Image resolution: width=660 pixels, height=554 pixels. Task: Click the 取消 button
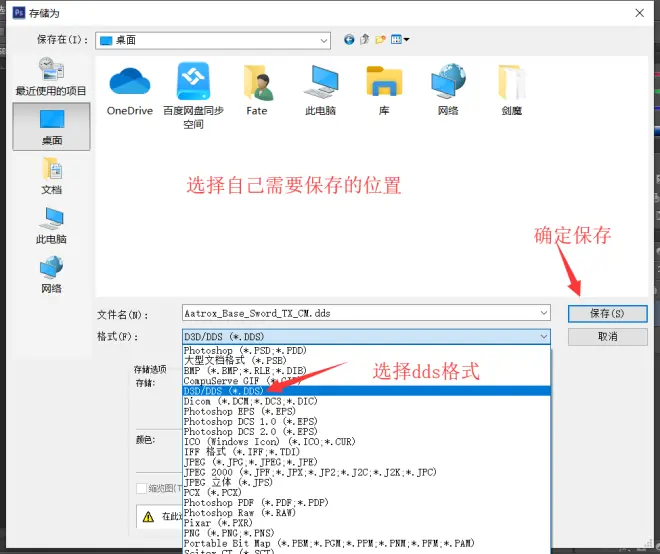click(x=607, y=337)
